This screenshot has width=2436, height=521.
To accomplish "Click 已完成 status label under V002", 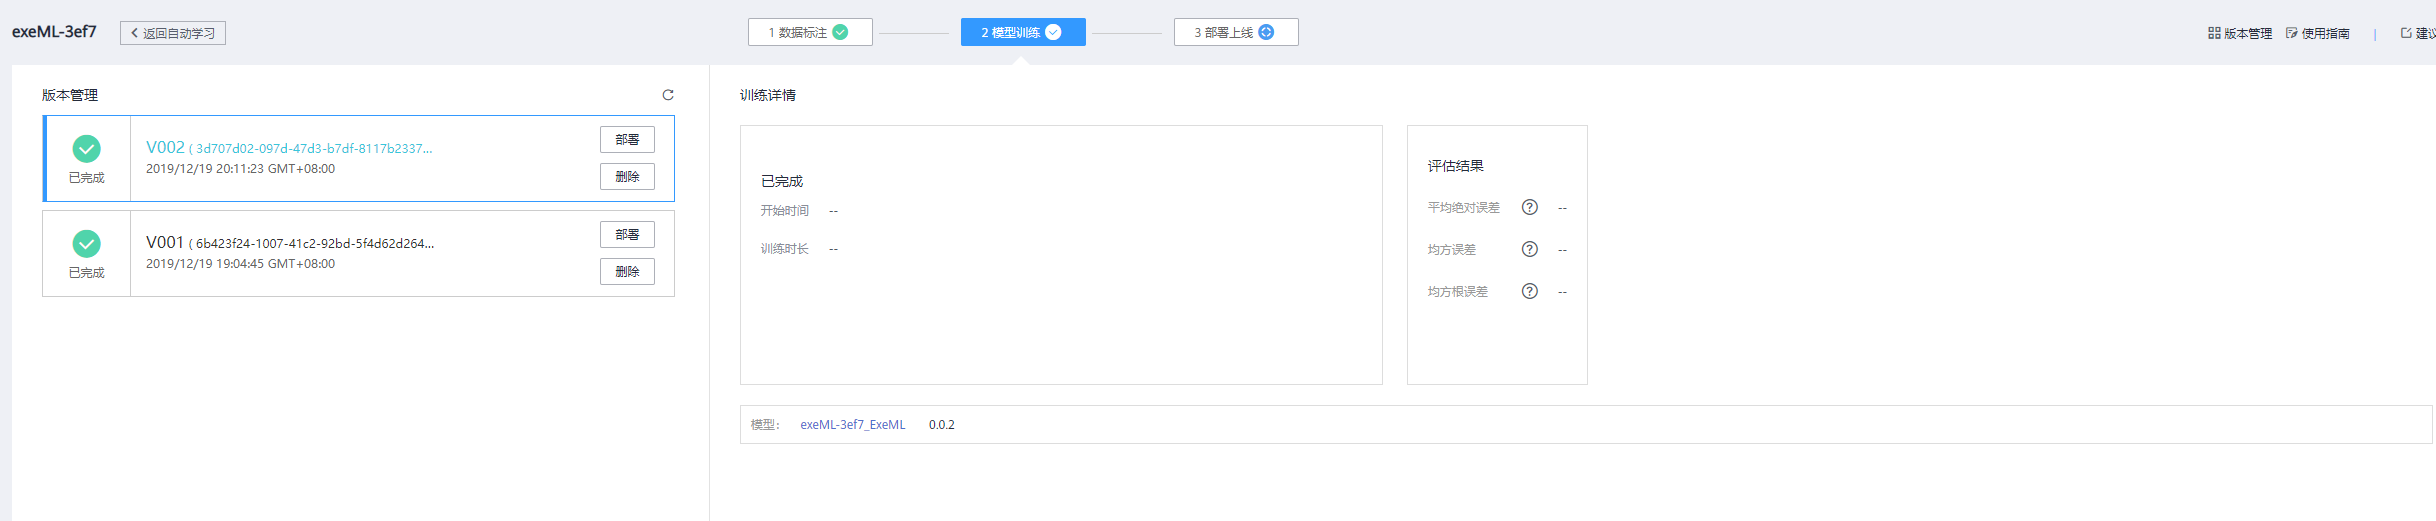I will click(87, 178).
